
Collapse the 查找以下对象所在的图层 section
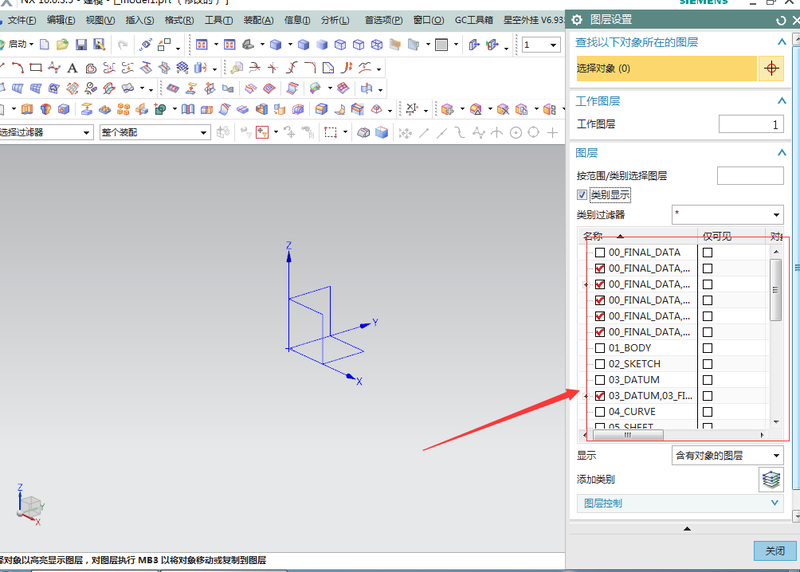pyautogui.click(x=781, y=42)
